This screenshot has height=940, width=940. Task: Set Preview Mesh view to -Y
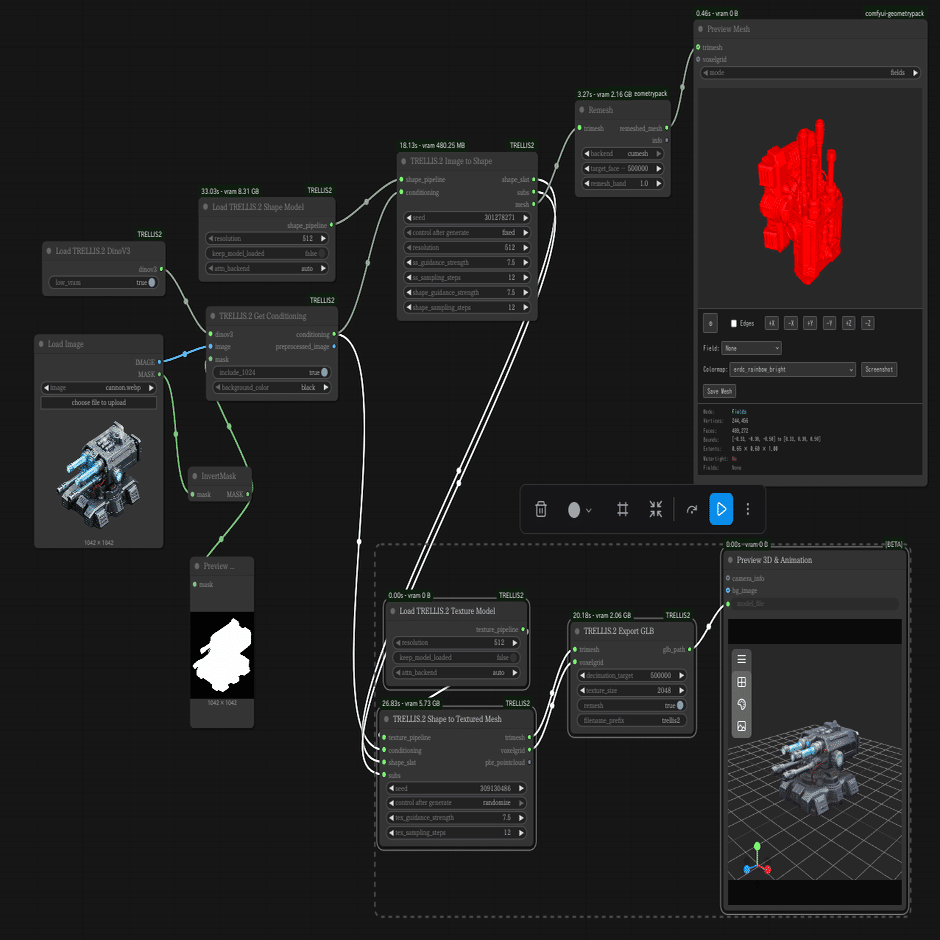tap(829, 323)
